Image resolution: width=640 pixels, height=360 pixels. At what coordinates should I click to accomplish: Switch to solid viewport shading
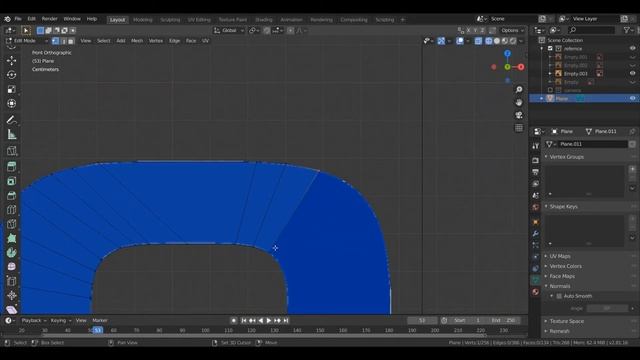(x=497, y=41)
